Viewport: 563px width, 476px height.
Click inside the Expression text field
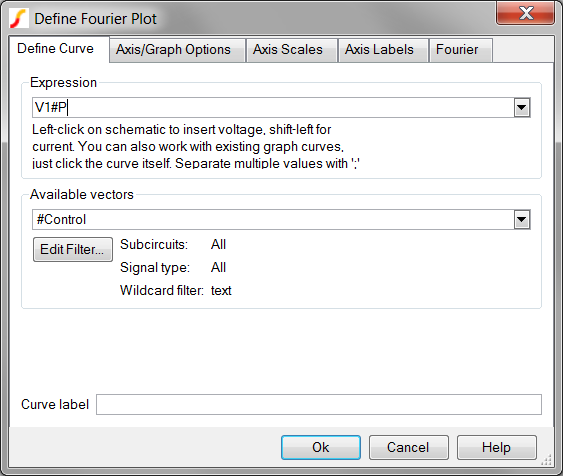click(x=273, y=108)
